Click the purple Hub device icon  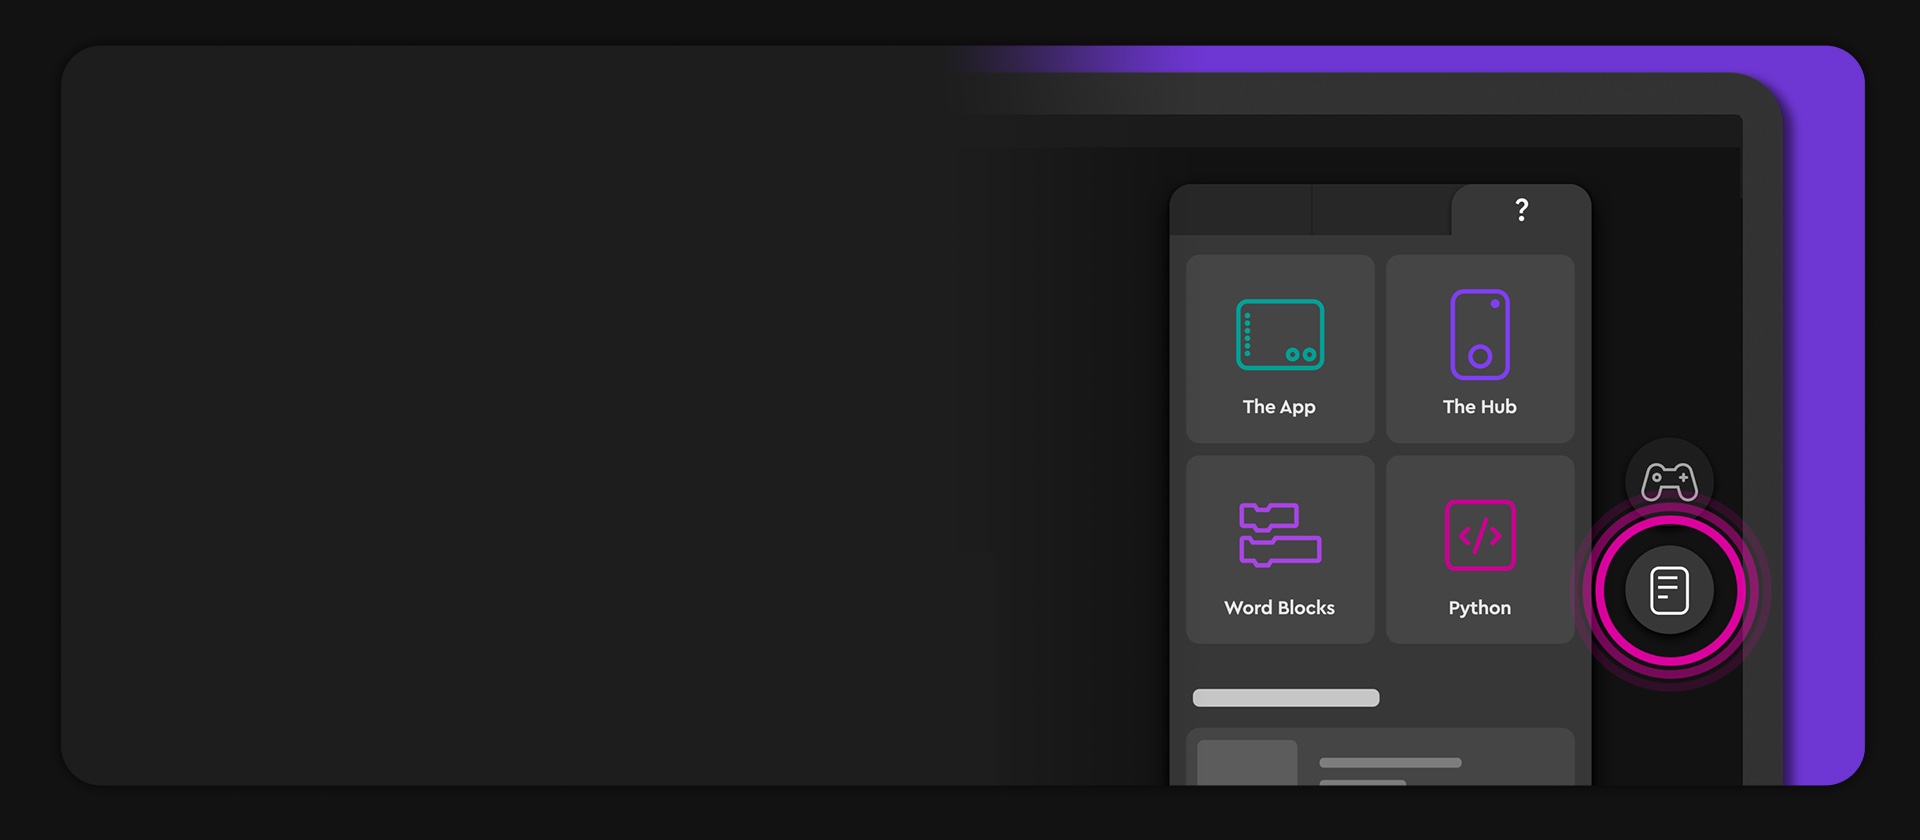pyautogui.click(x=1480, y=335)
